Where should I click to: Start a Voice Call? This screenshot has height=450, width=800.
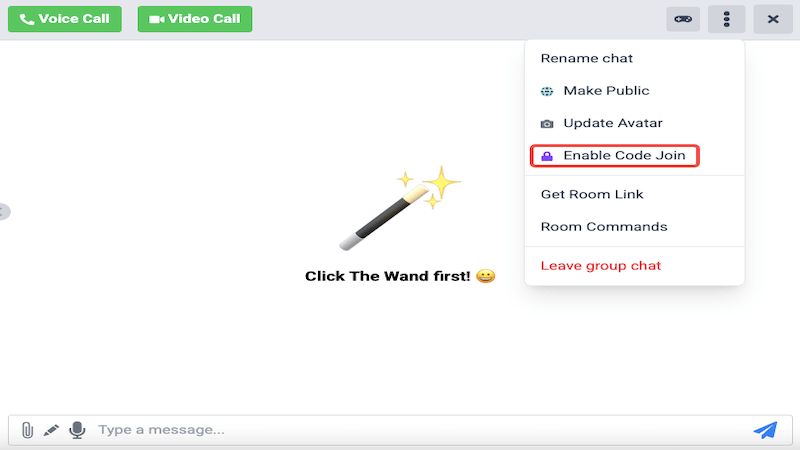[65, 19]
